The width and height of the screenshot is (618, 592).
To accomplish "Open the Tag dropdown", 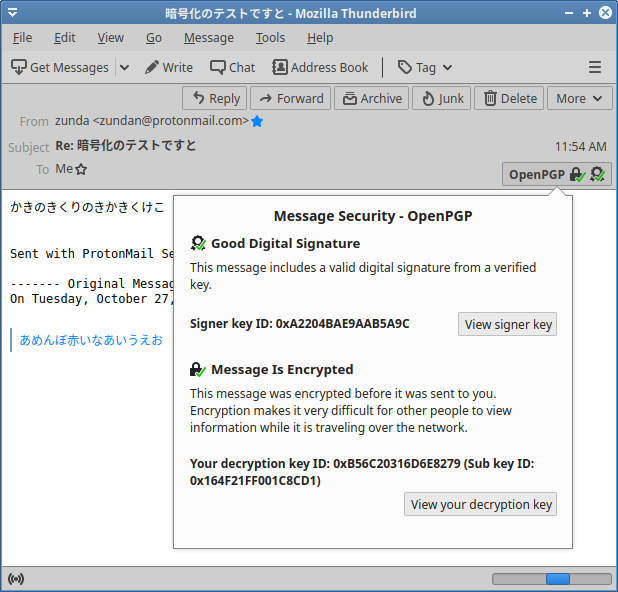I will 425,67.
